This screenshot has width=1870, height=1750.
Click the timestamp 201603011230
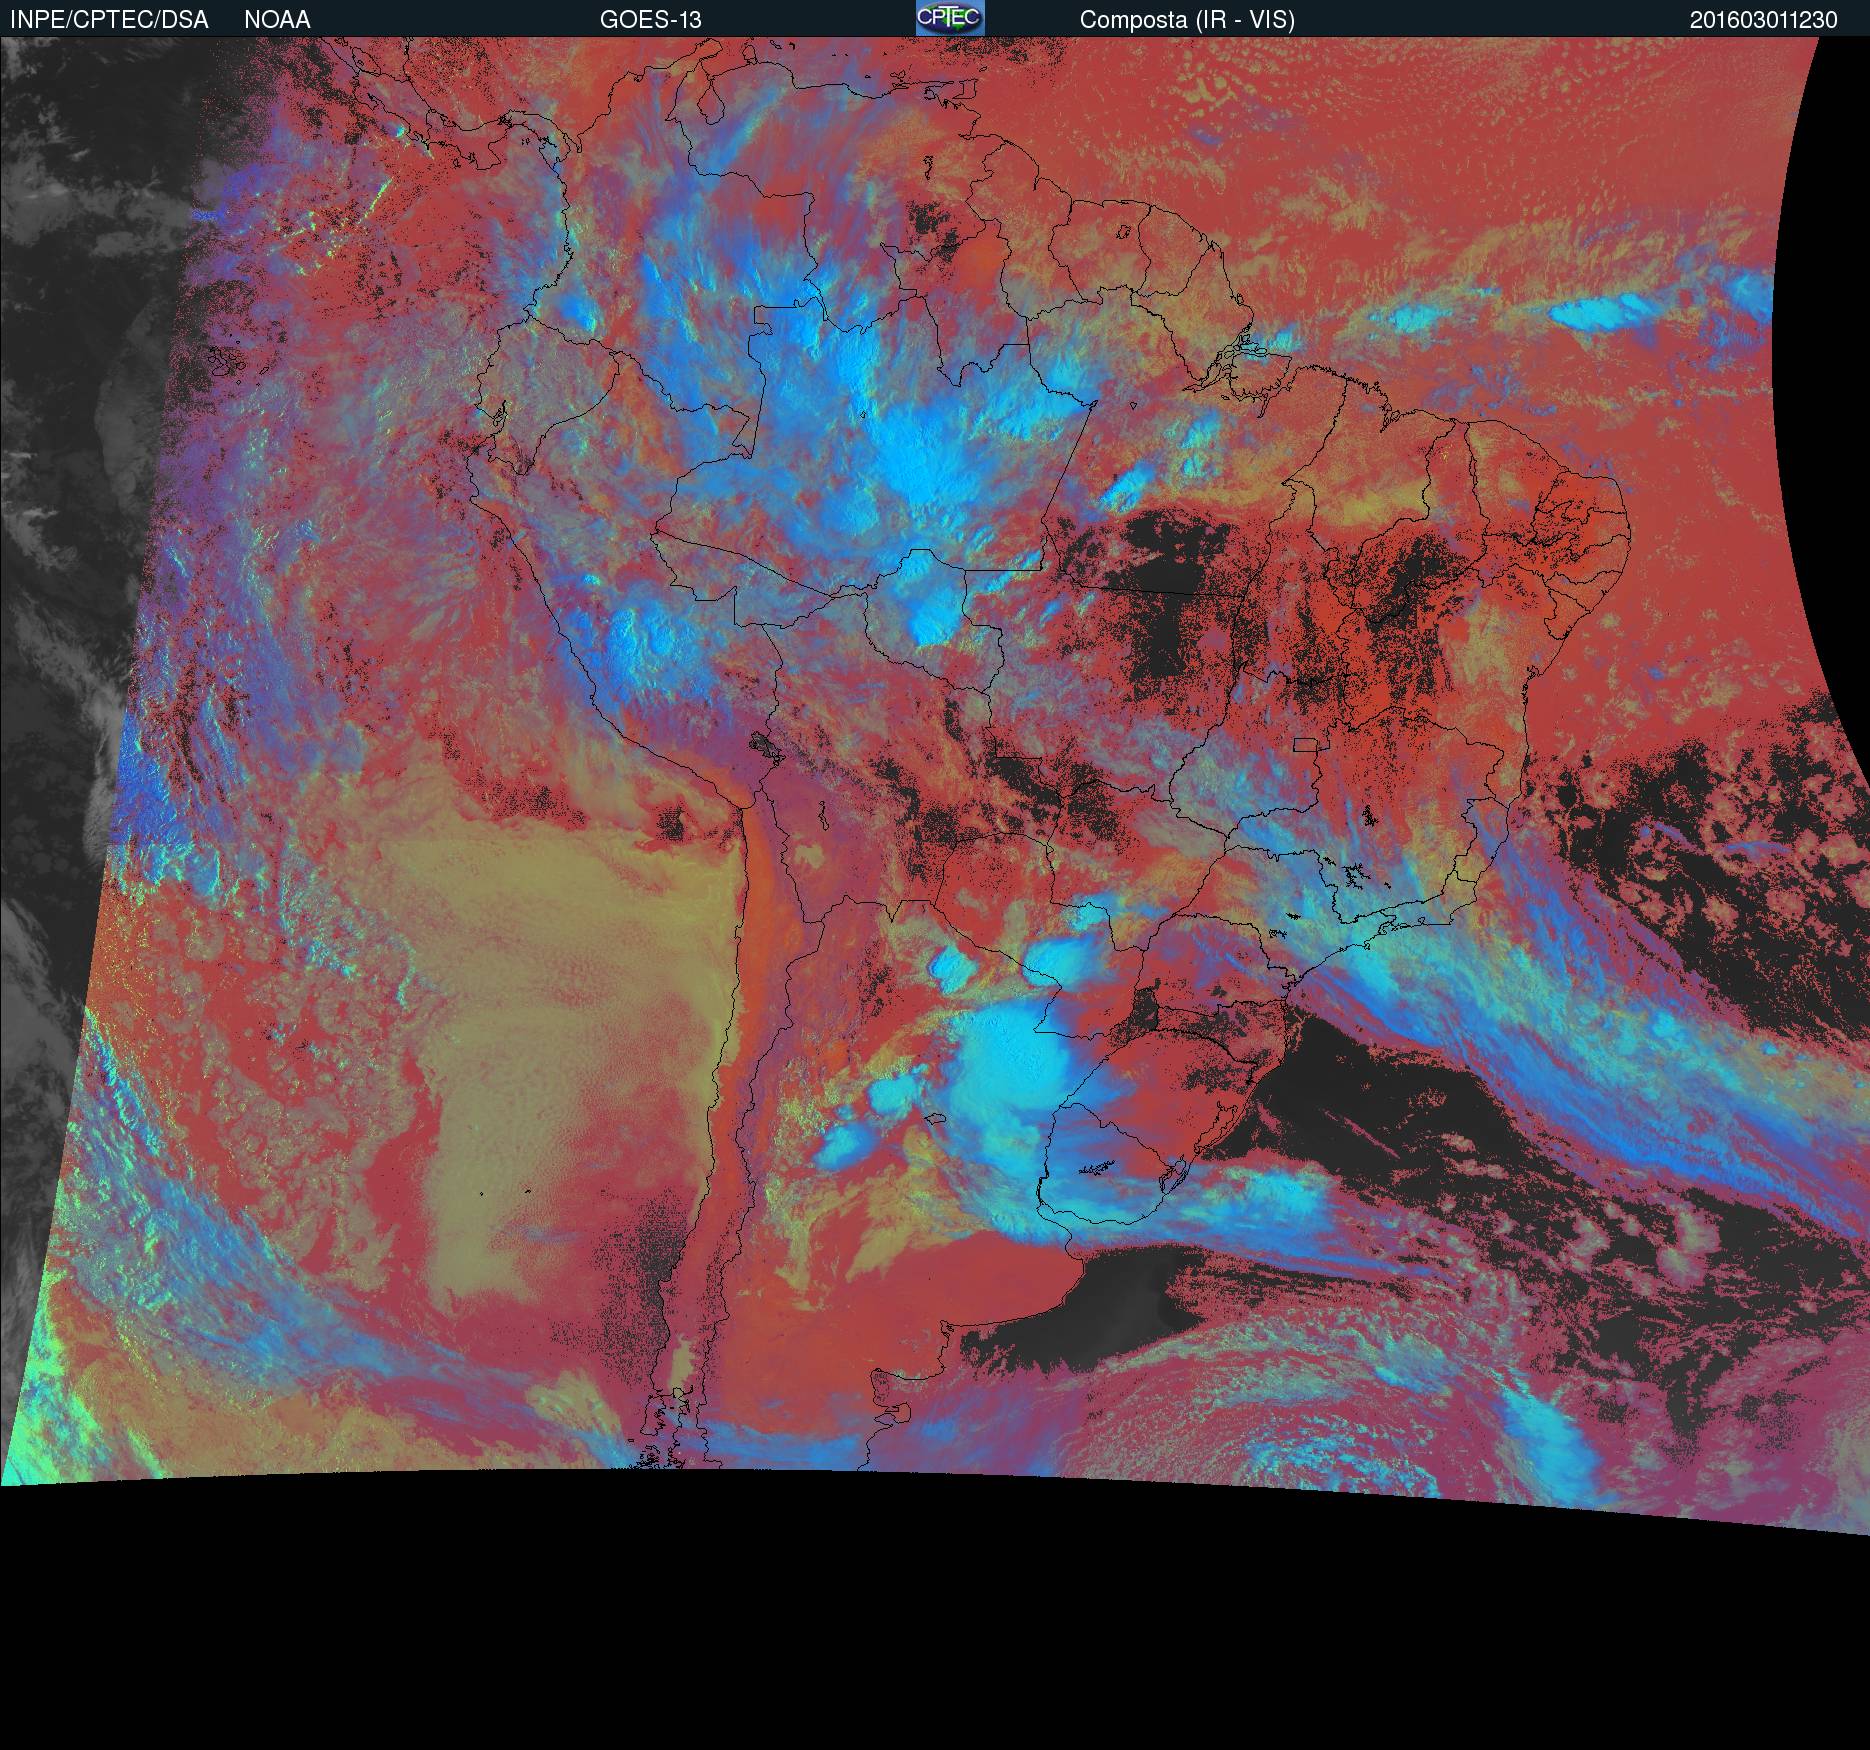point(1764,20)
